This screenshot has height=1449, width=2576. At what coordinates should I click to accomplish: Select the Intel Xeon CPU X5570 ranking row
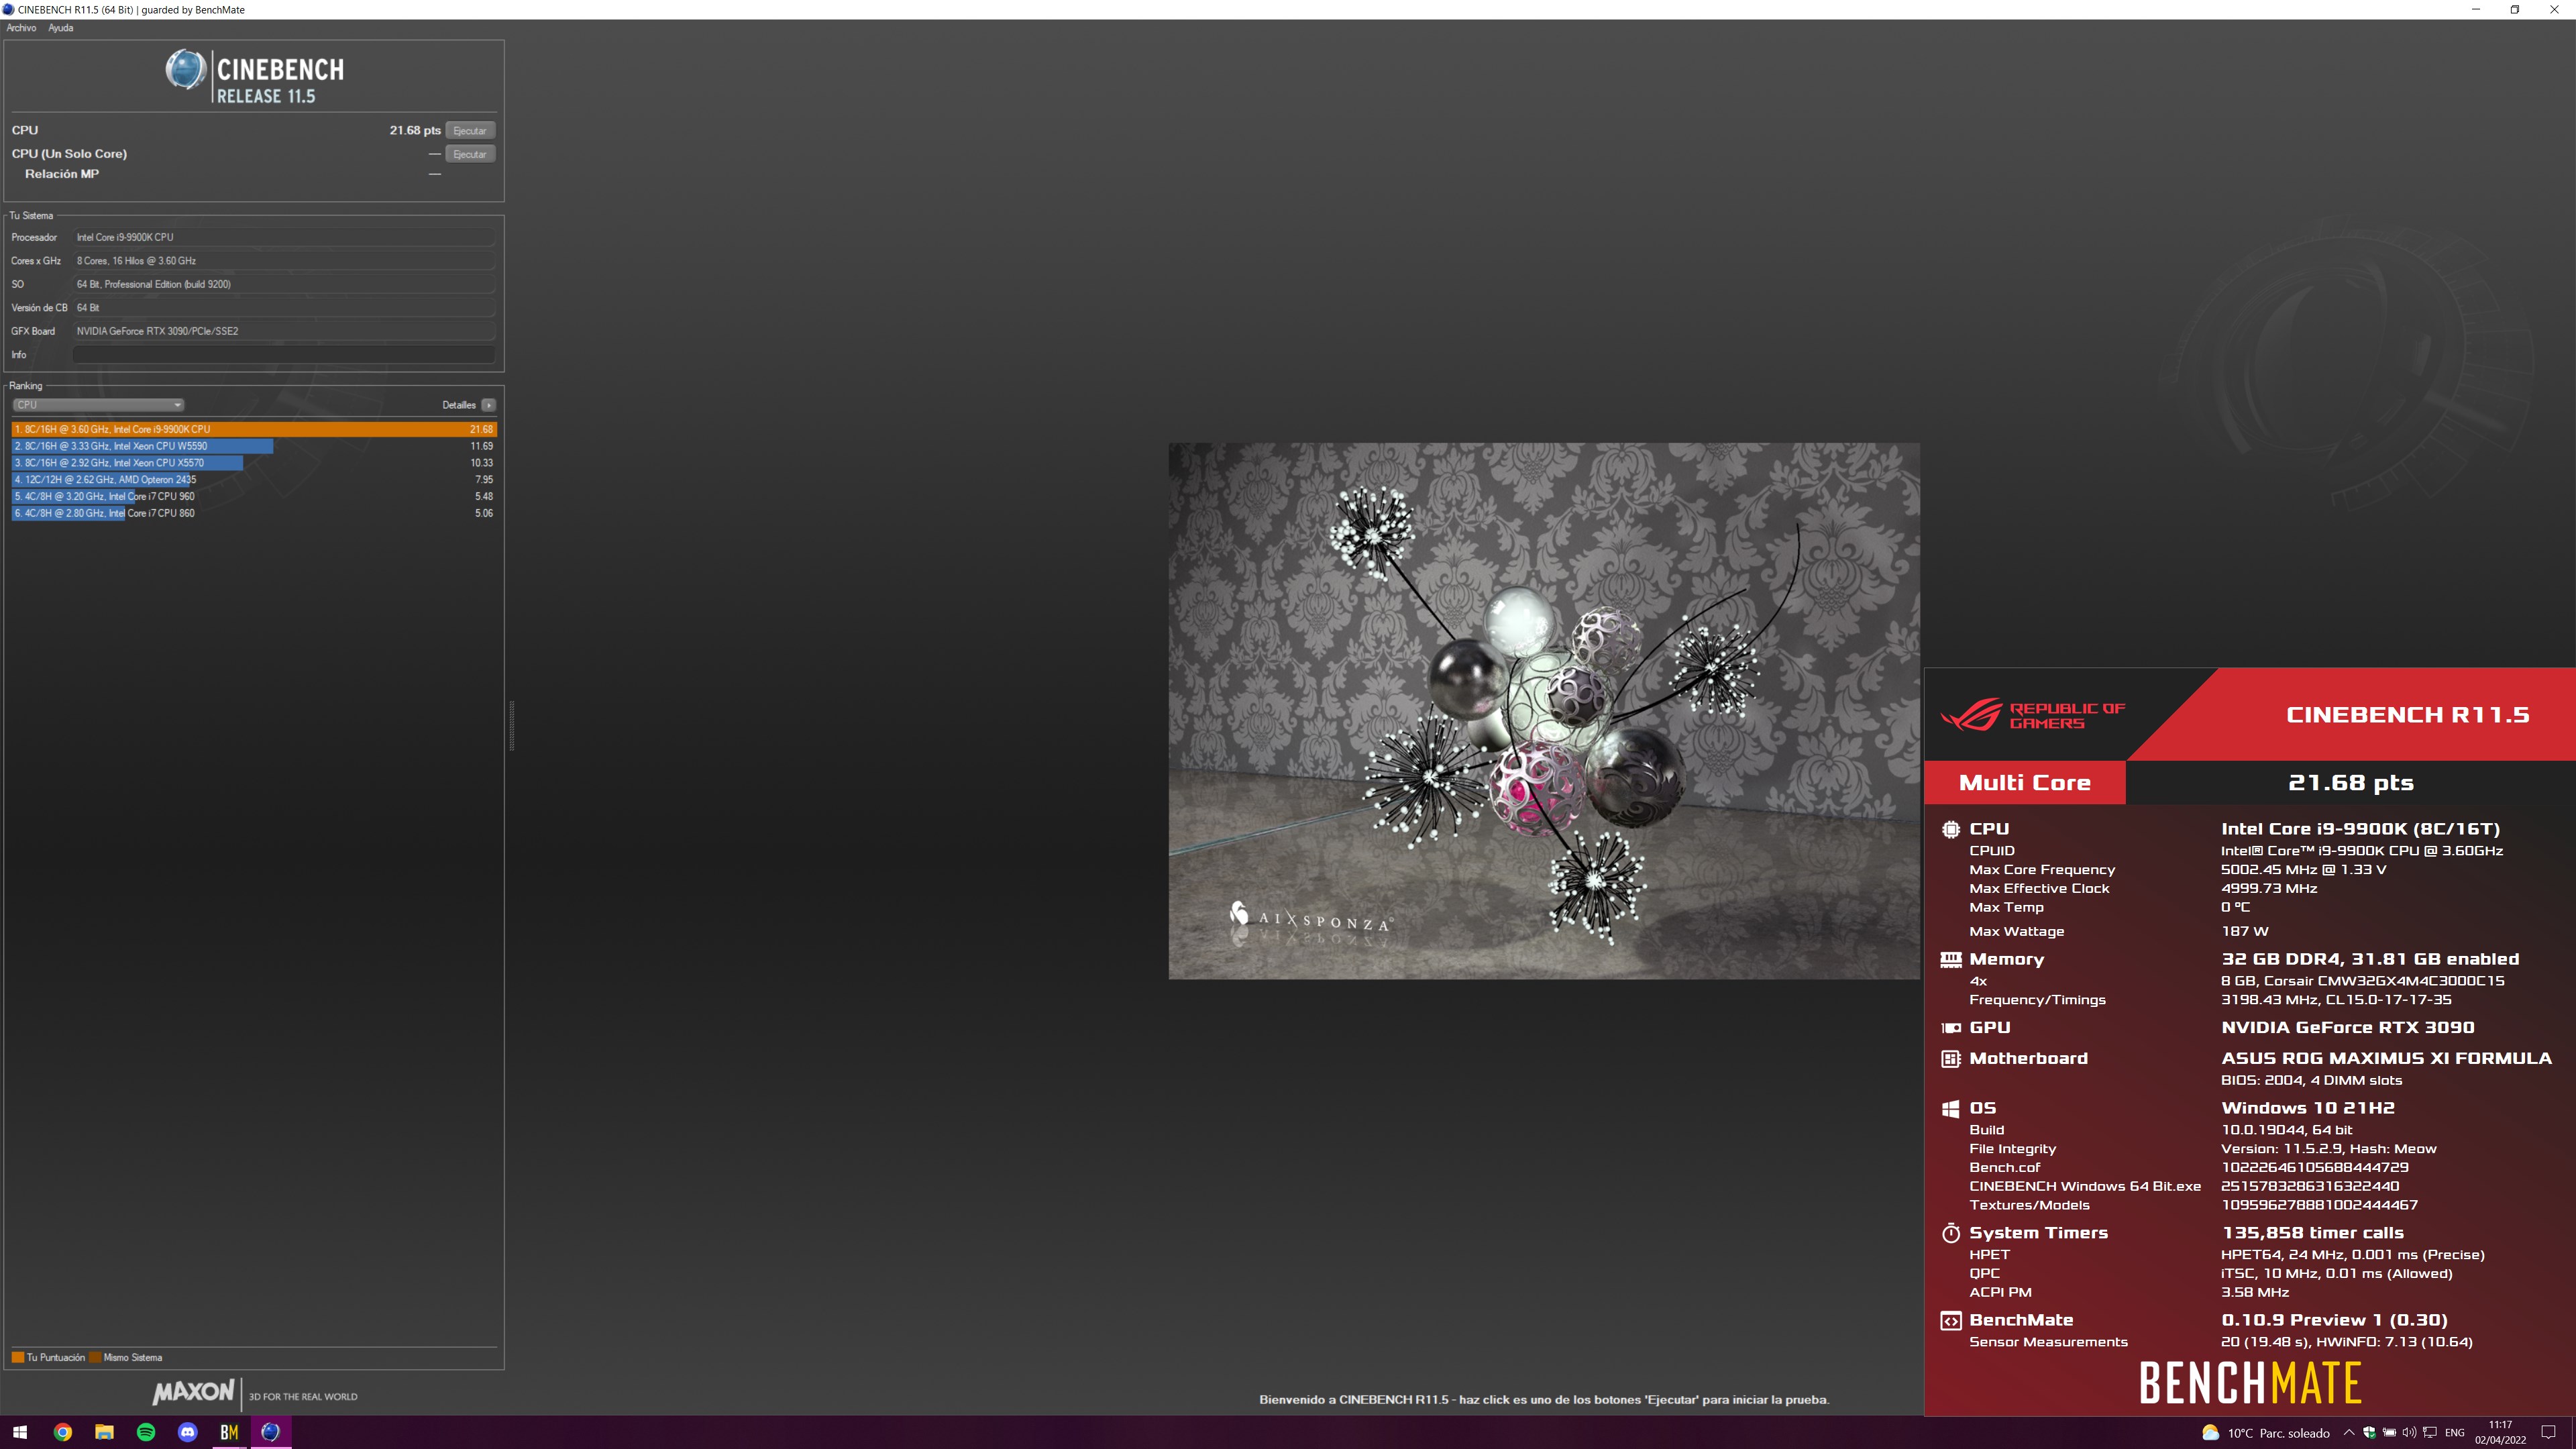tap(254, 463)
